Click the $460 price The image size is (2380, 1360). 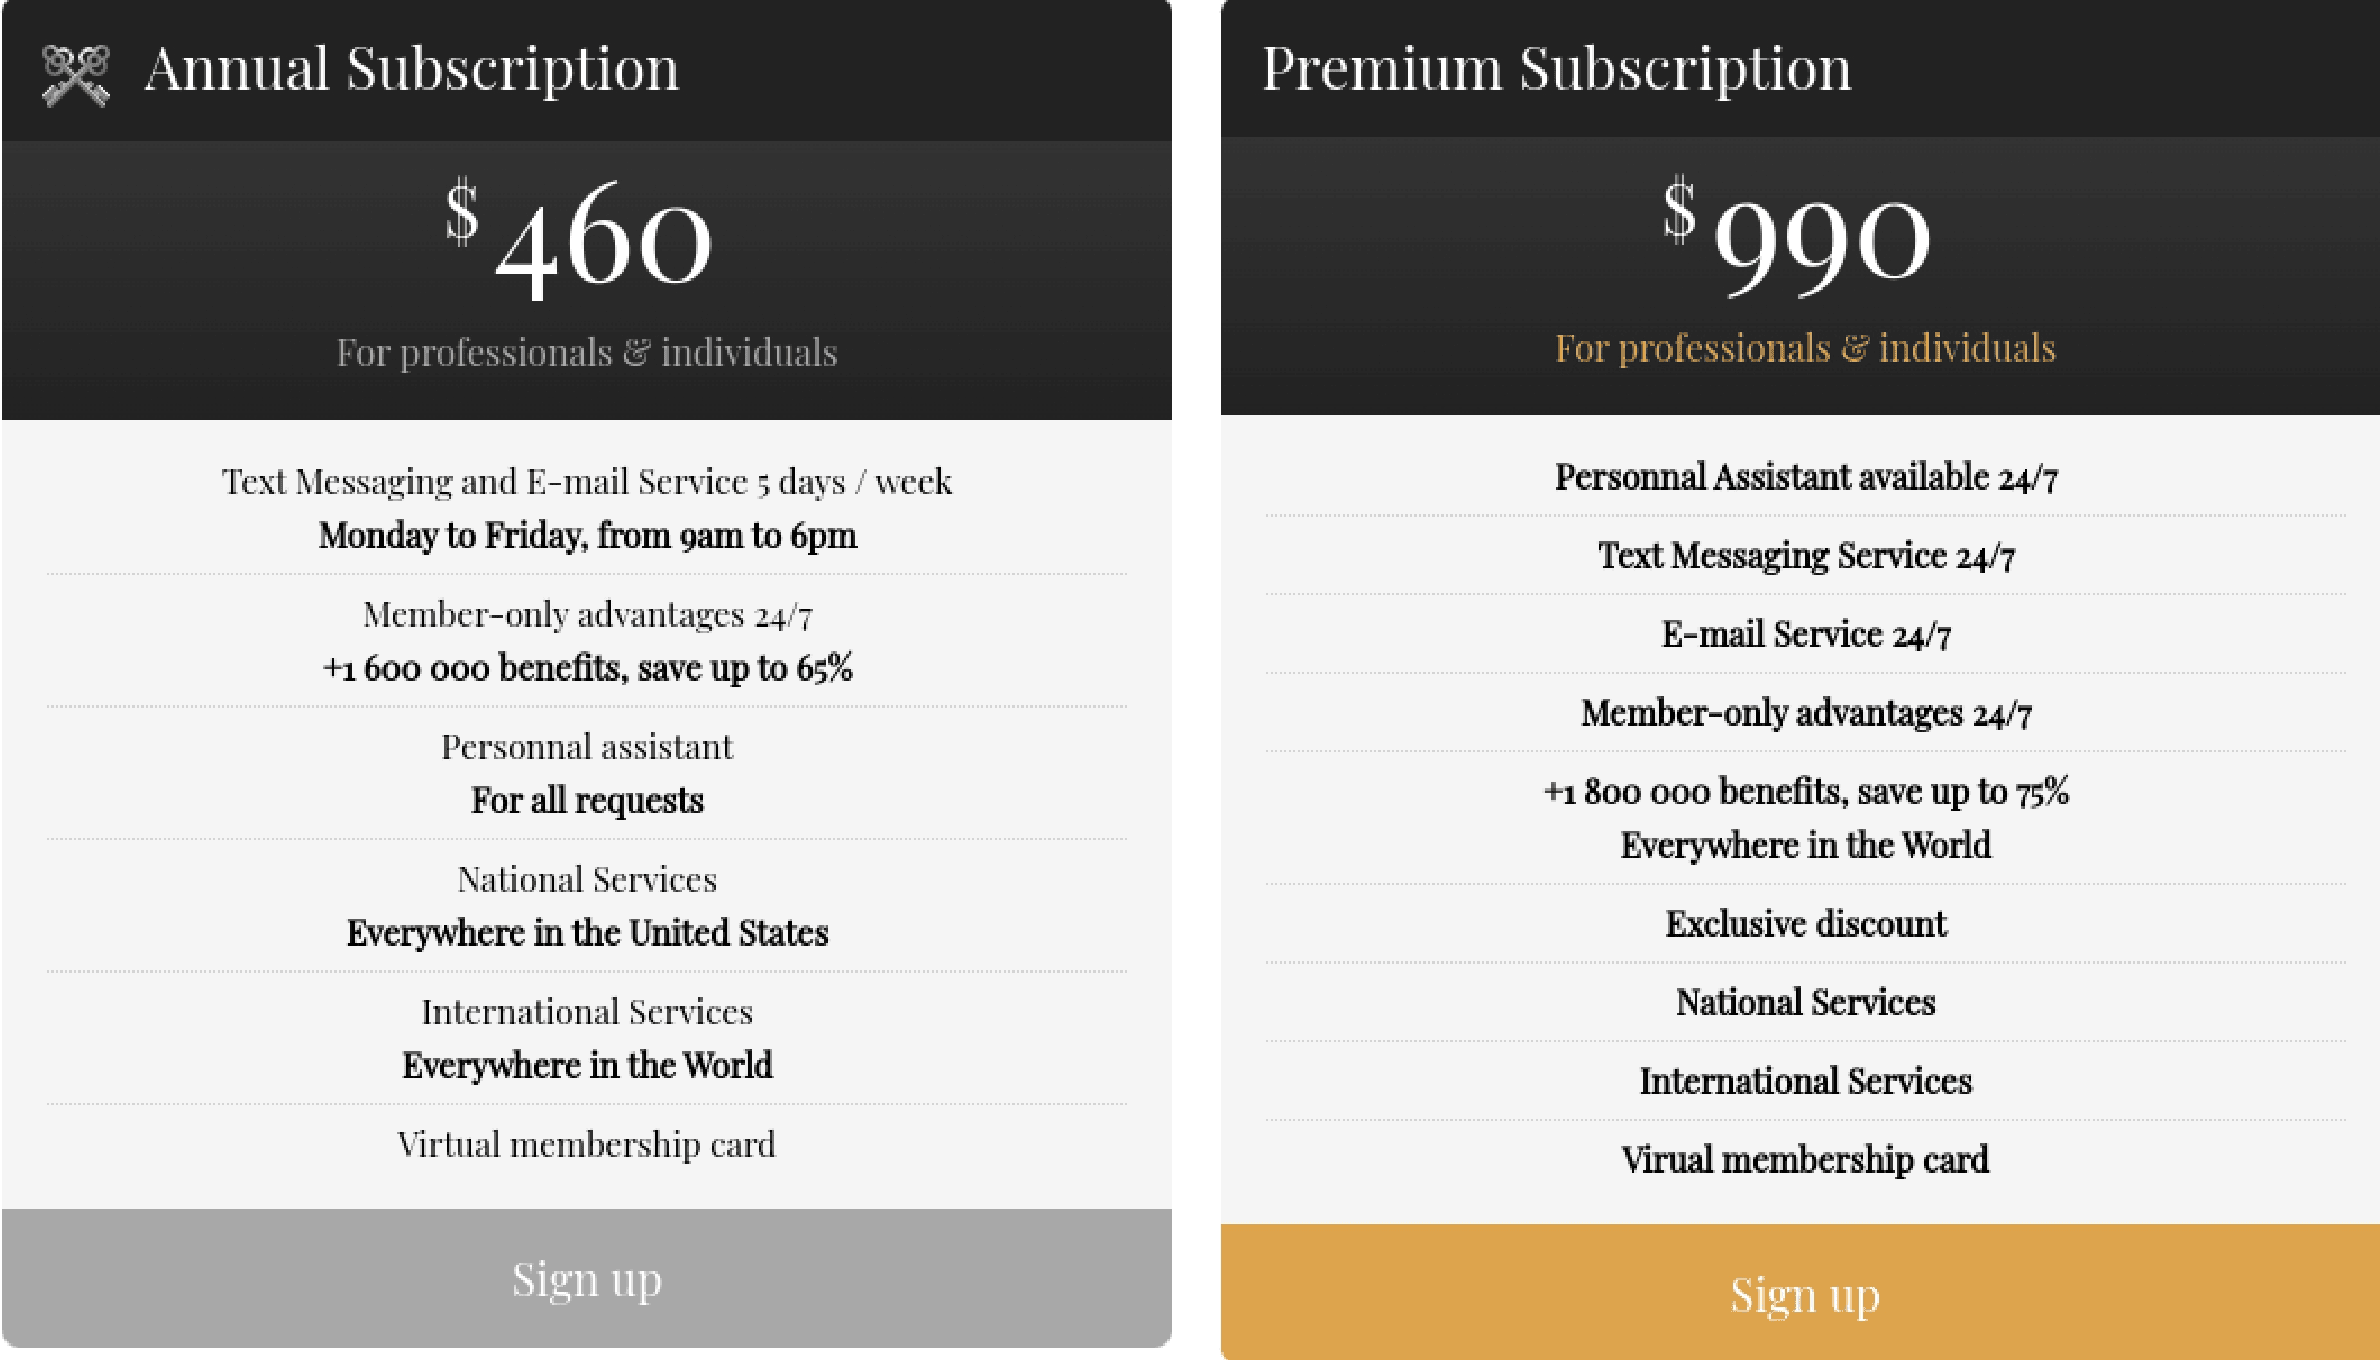tap(580, 239)
